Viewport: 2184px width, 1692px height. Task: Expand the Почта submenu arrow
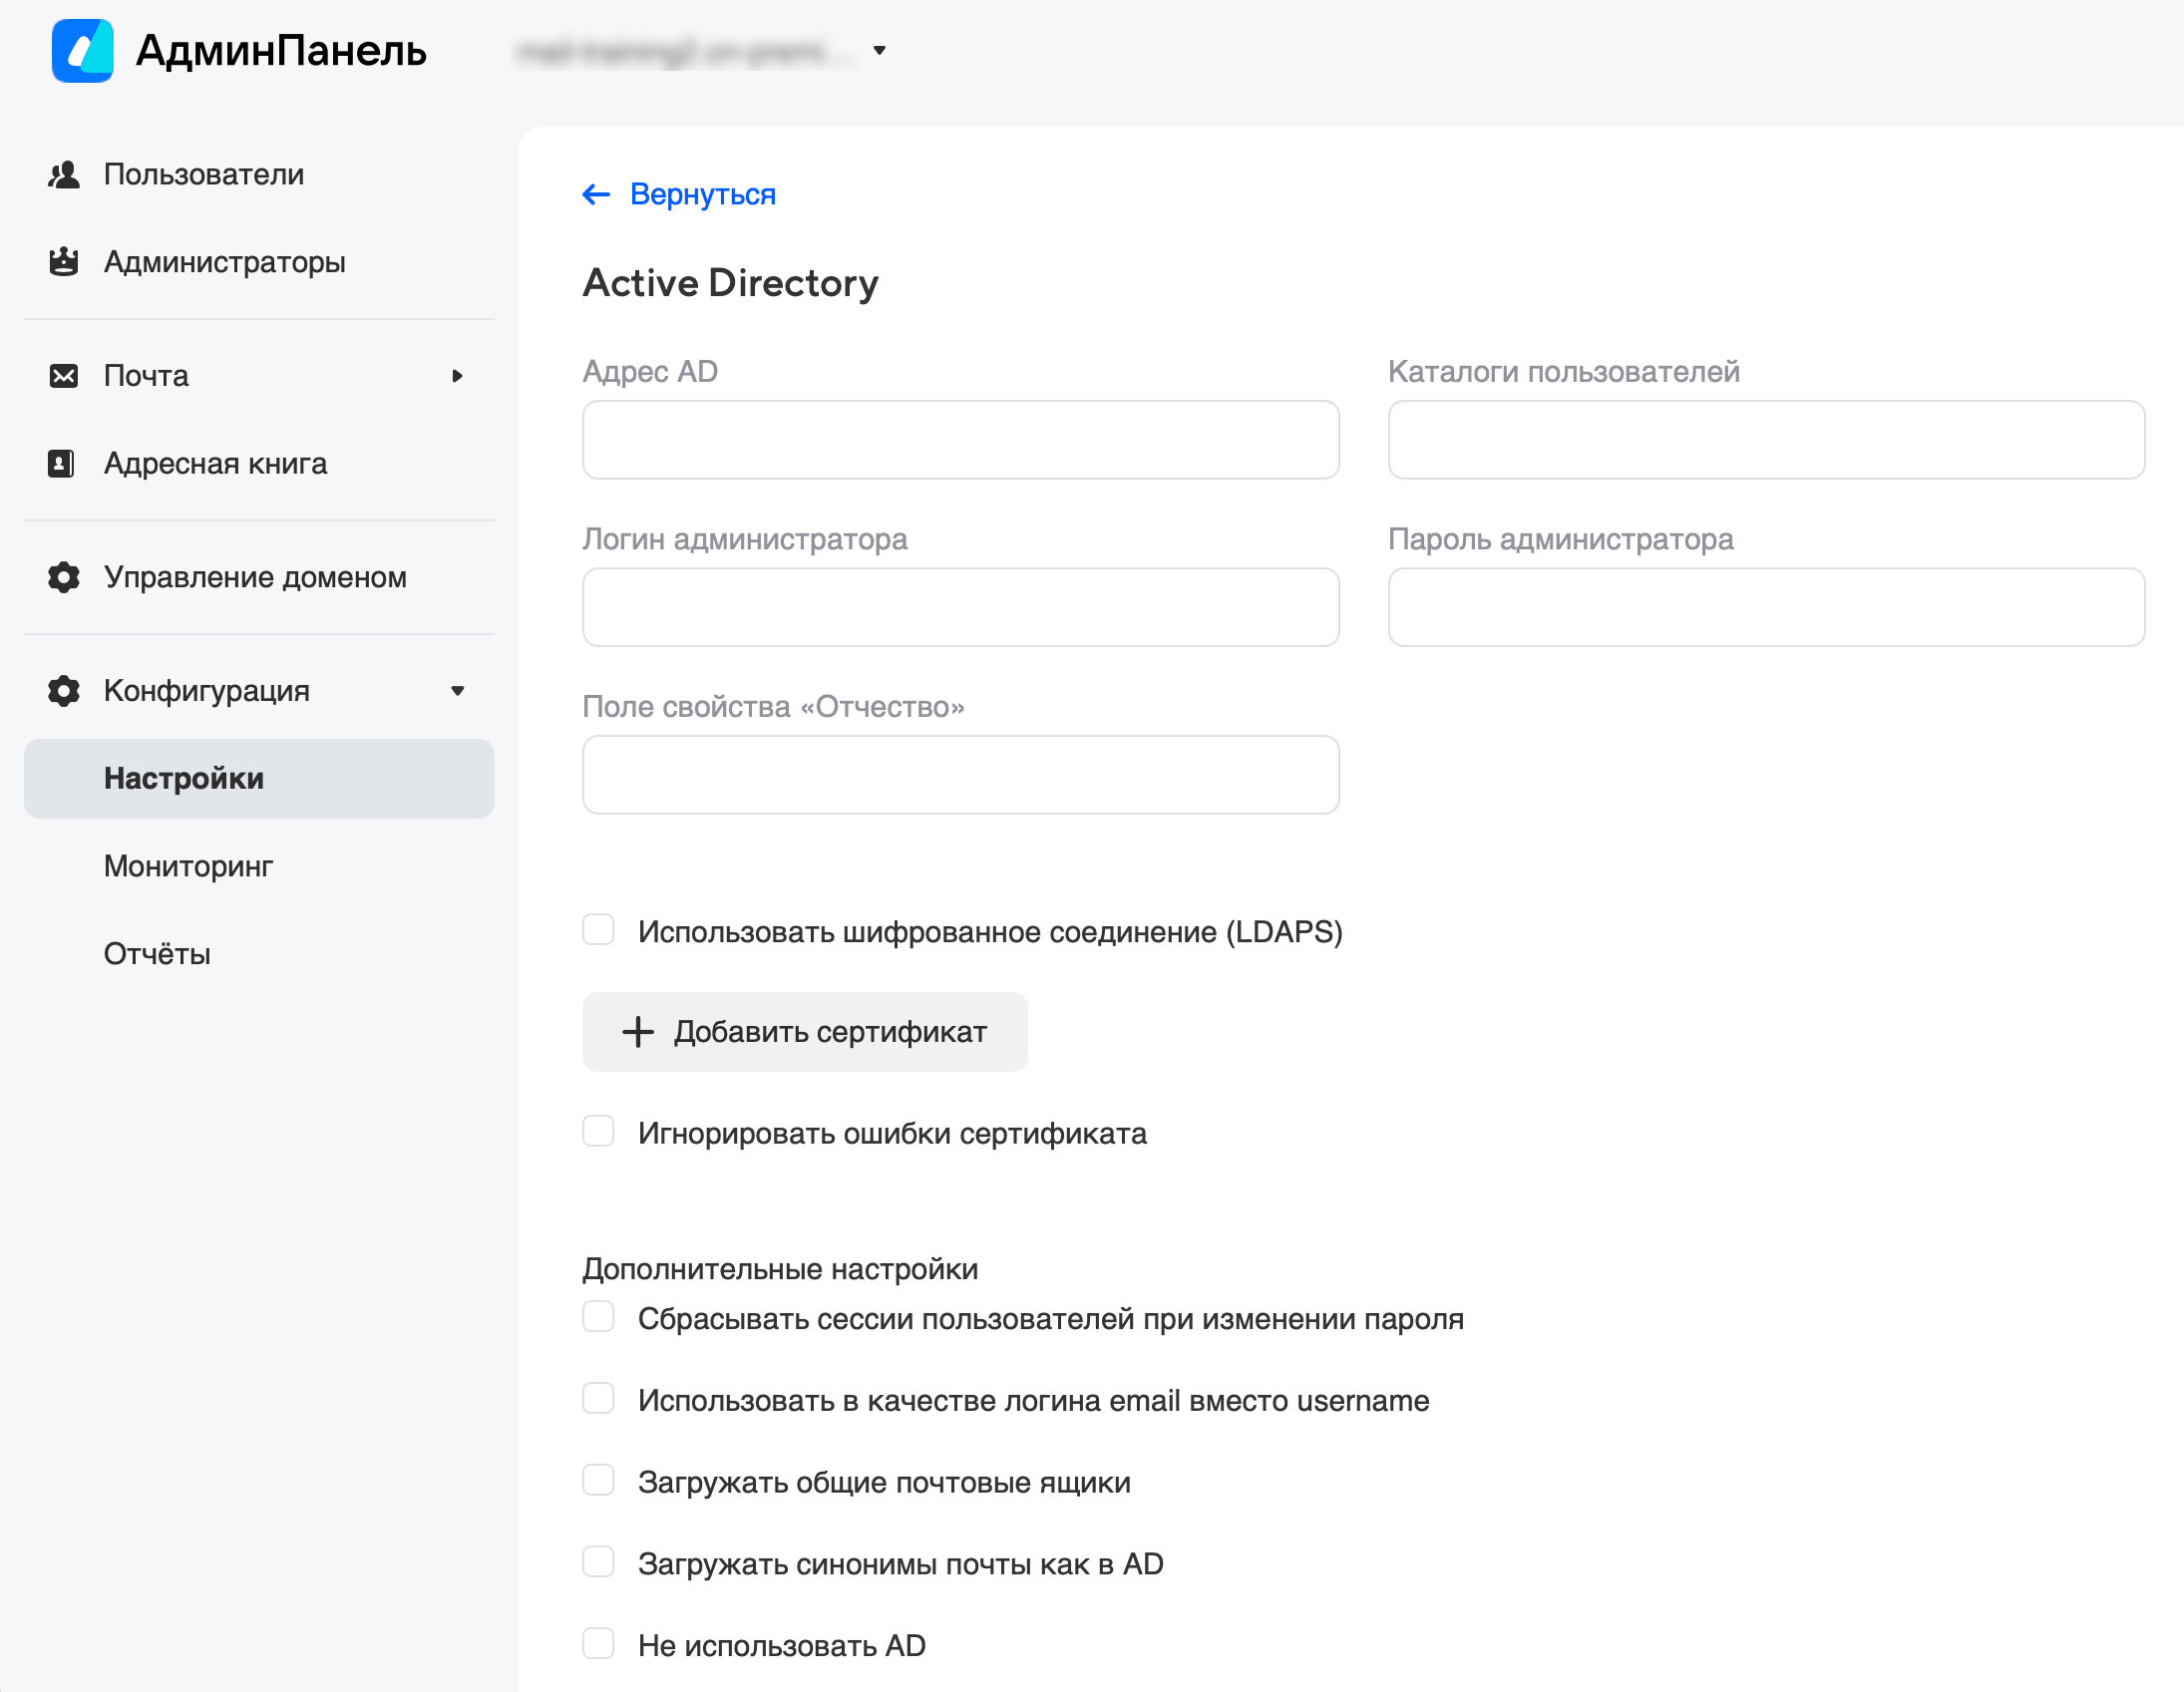(457, 376)
